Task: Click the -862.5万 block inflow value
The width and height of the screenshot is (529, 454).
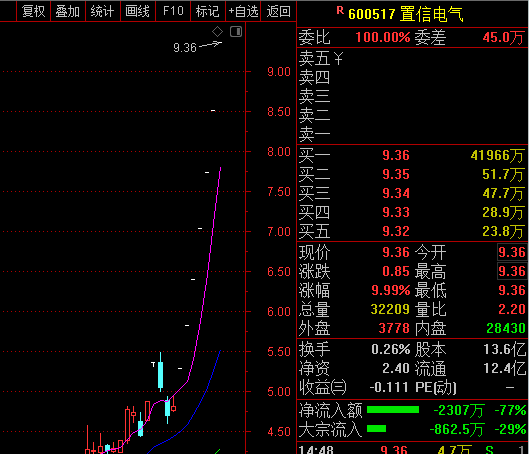Action: tap(457, 429)
